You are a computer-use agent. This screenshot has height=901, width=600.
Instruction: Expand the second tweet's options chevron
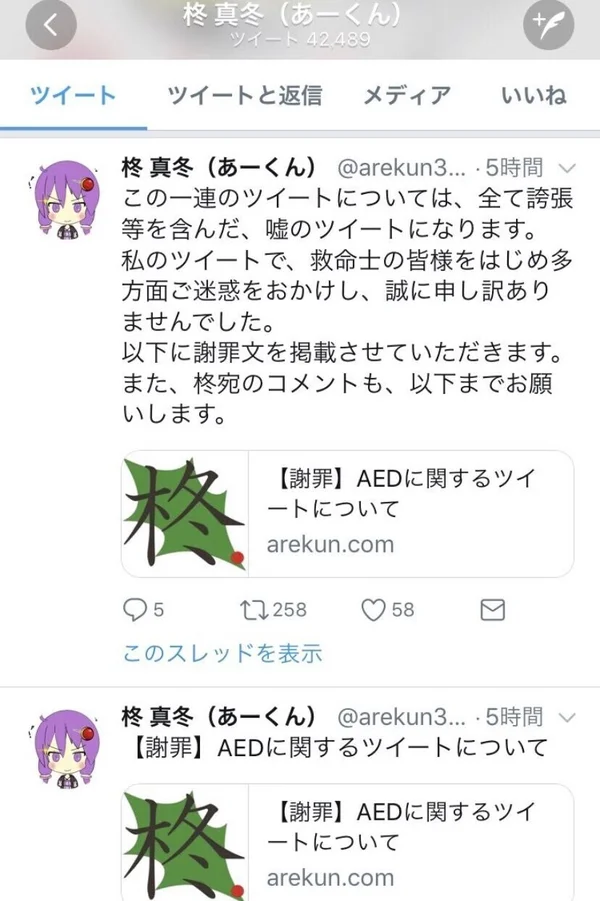567,718
